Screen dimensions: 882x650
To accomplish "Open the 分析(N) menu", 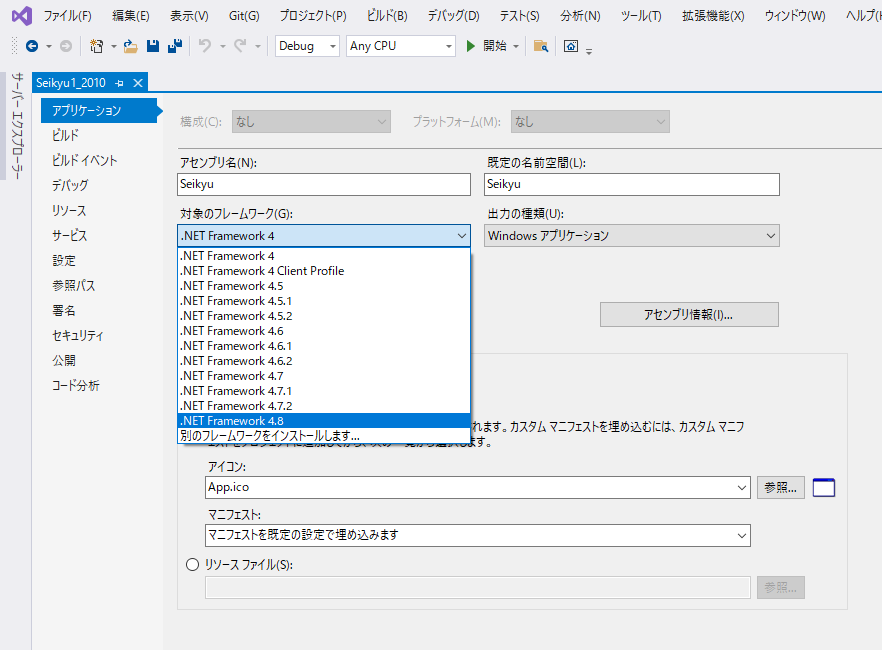I will (580, 16).
